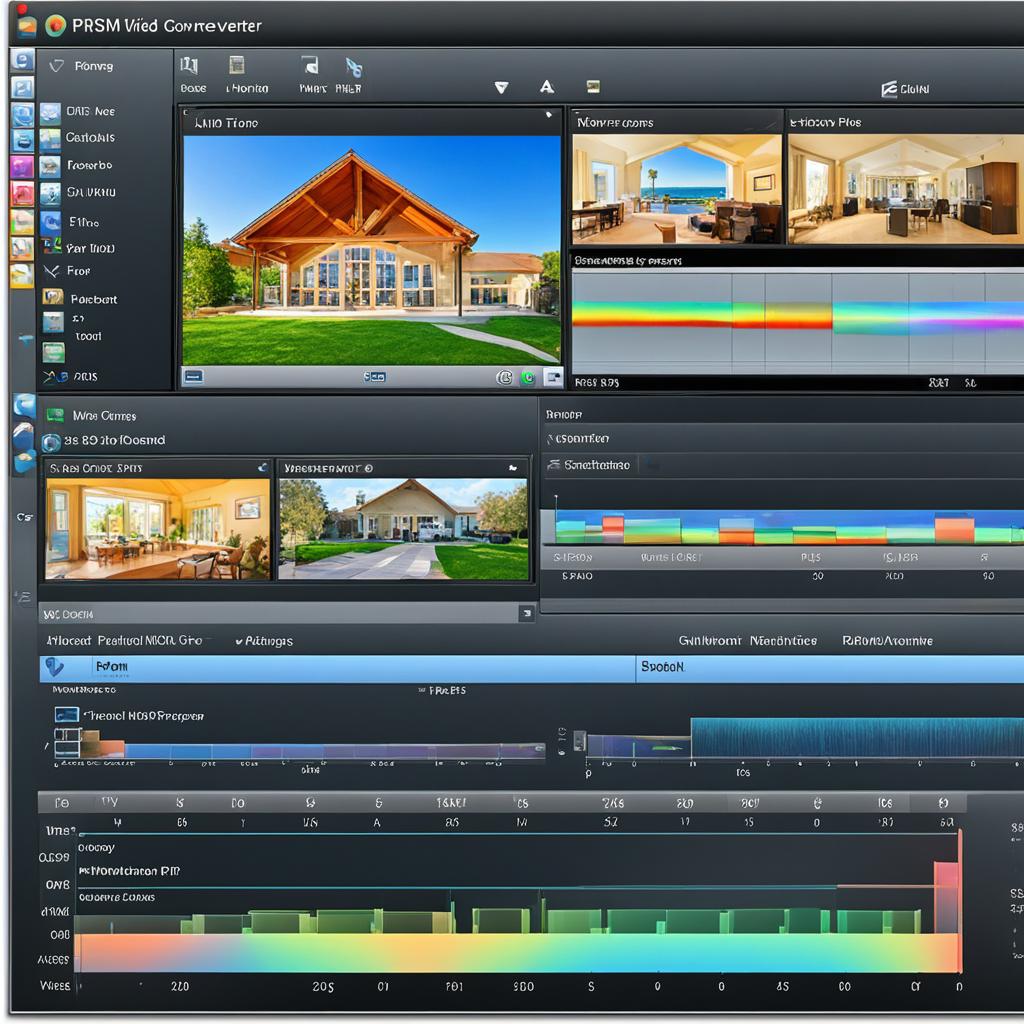Viewport: 1024px width, 1024px height.
Task: Click the white down triangle in toolbar
Action: pyautogui.click(x=502, y=88)
